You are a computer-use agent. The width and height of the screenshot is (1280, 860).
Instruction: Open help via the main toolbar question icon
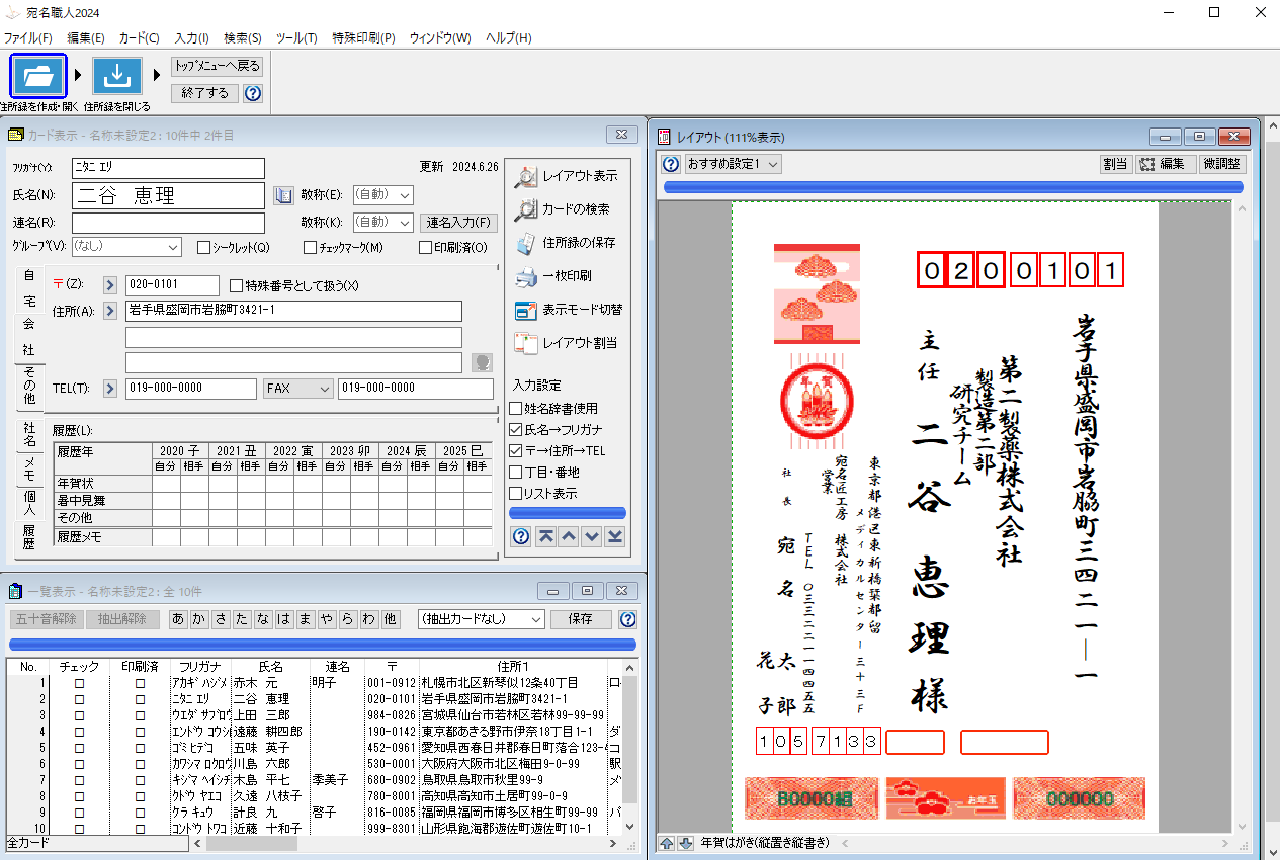253,93
